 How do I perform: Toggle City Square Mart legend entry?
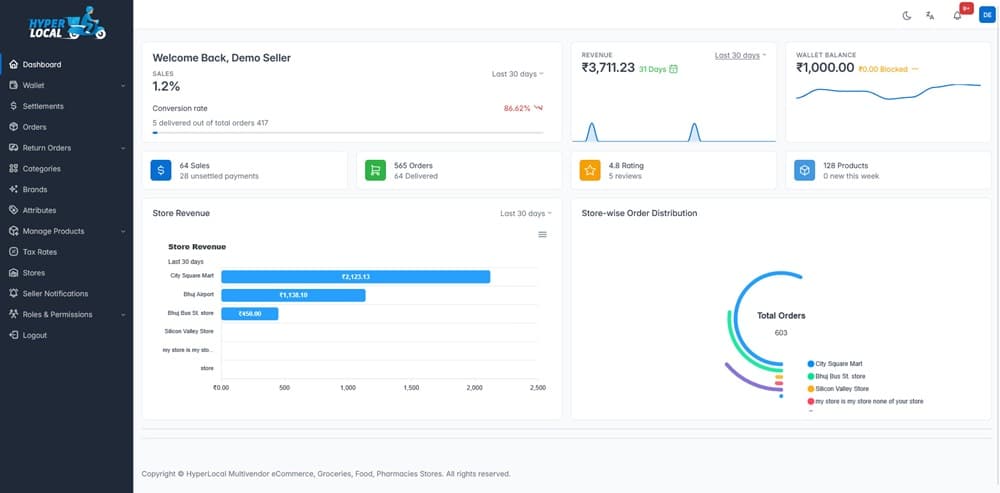(839, 364)
